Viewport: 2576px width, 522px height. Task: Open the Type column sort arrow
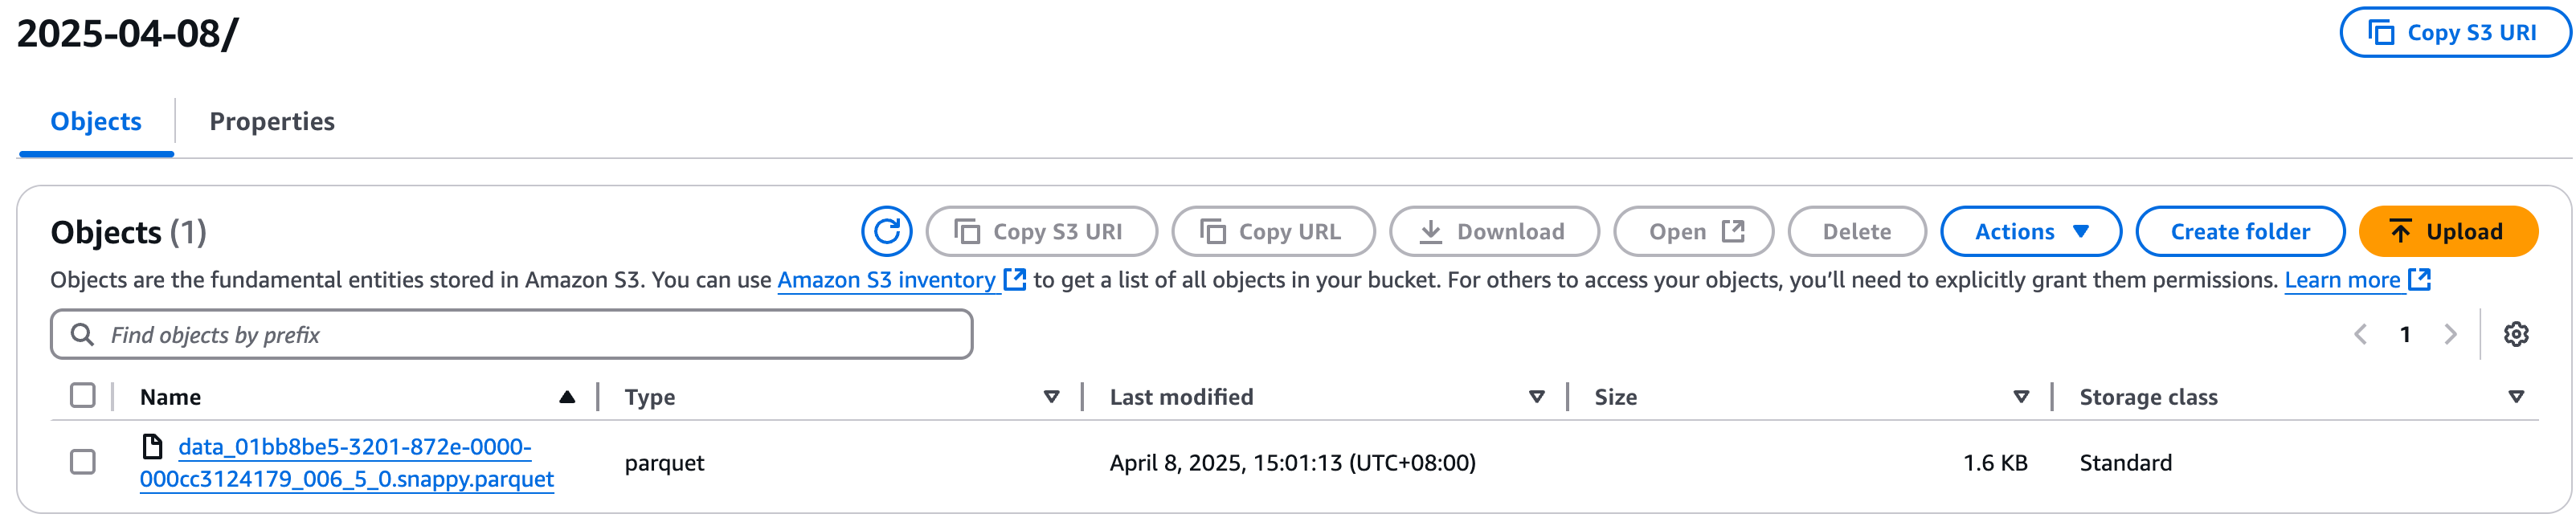pyautogui.click(x=1051, y=397)
